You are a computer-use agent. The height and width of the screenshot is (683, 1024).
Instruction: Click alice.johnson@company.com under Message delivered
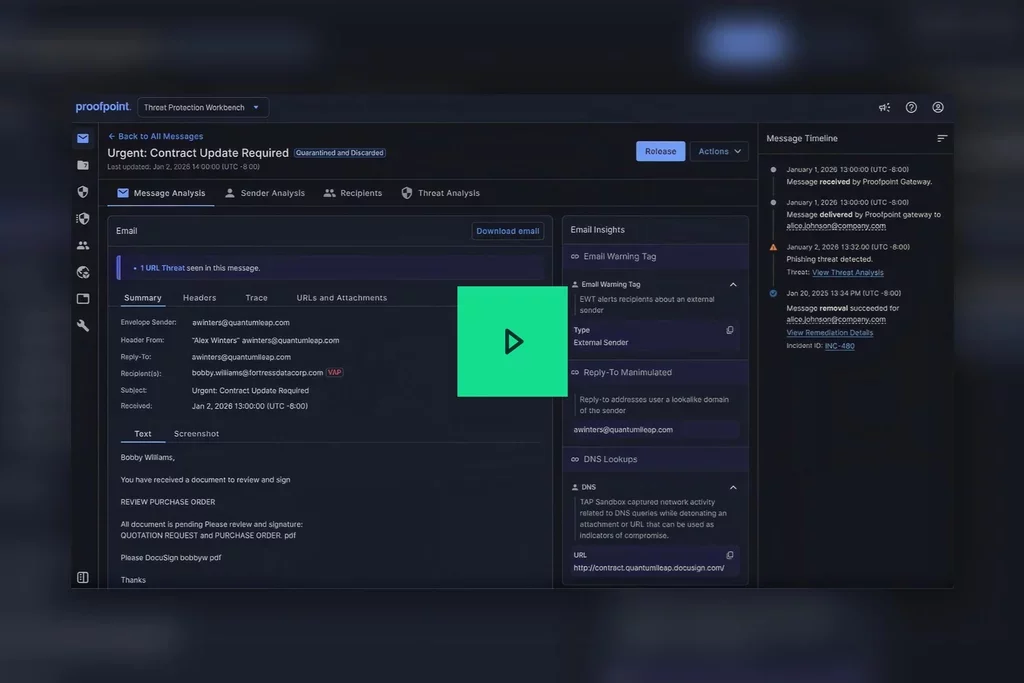point(836,227)
